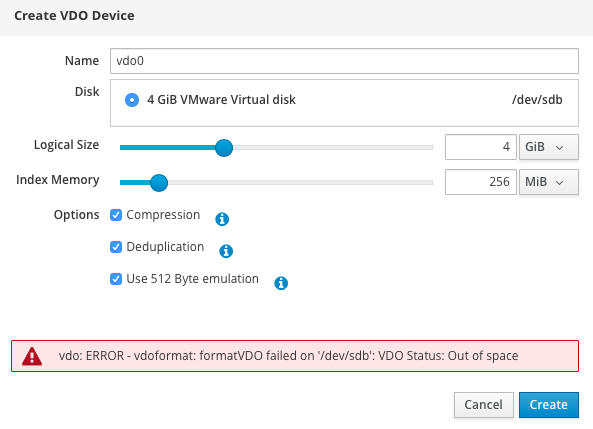The width and height of the screenshot is (593, 429).
Task: Click the Create button
Action: [x=549, y=405]
